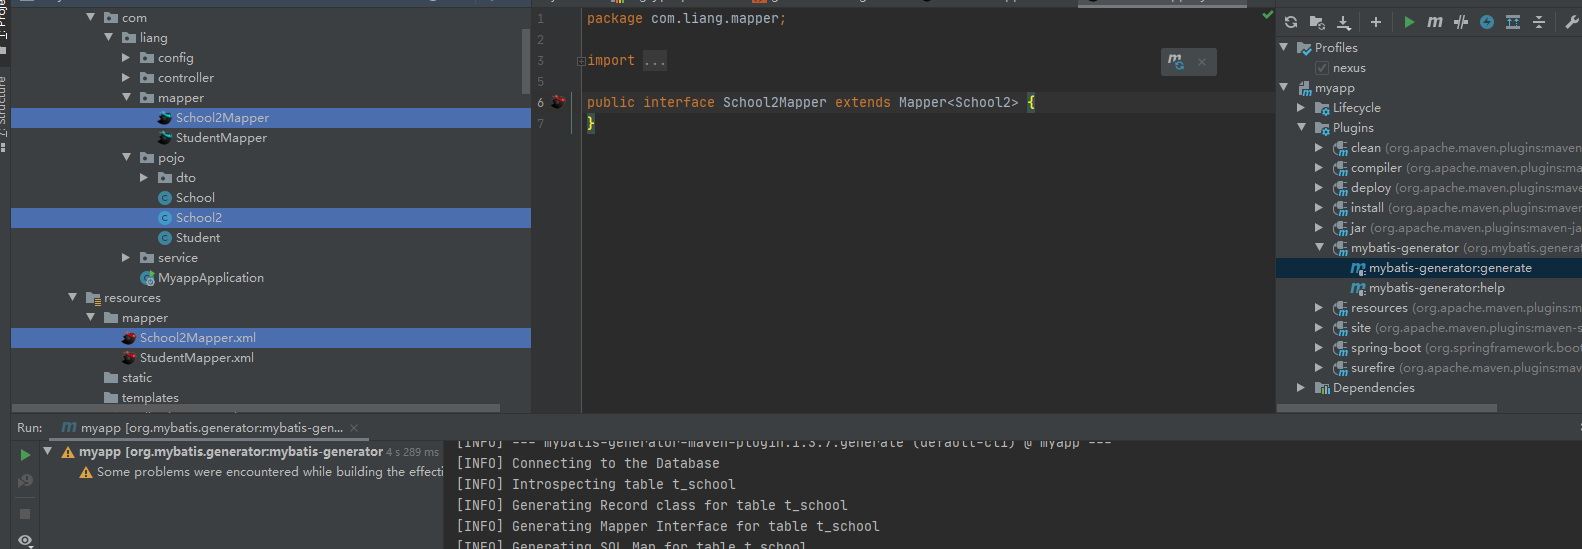1582x549 pixels.
Task: Open Maven settings wrench icon
Action: 1572,22
